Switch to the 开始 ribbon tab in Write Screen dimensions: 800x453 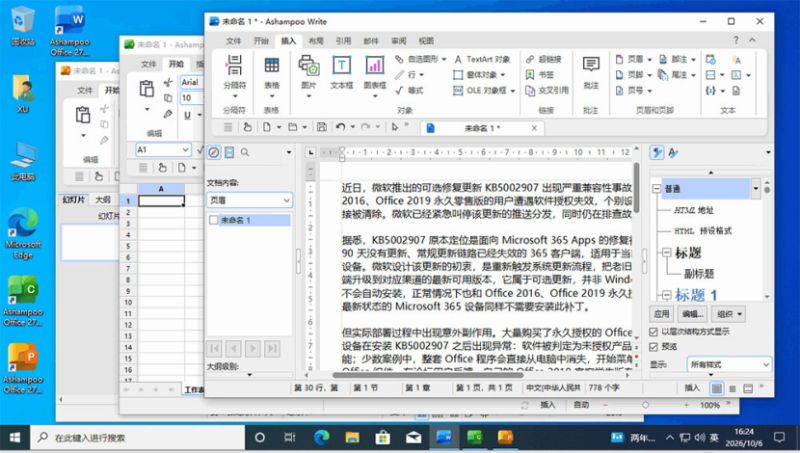click(x=261, y=41)
